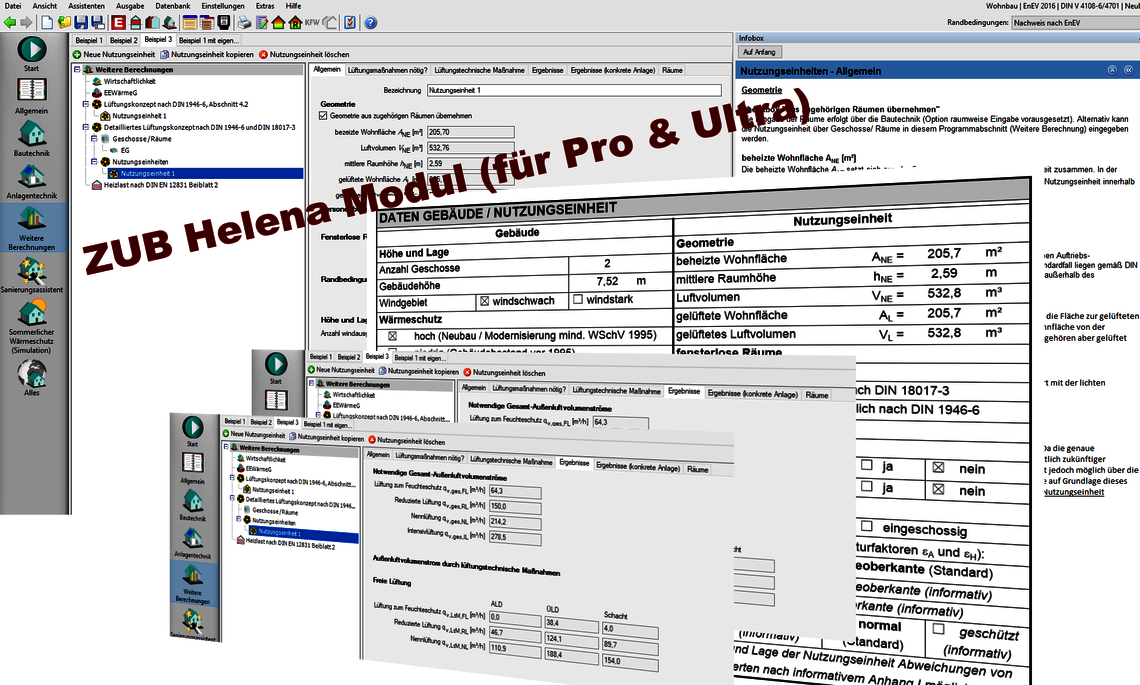The width and height of the screenshot is (1140, 685).
Task: Open the Räume tab in the front screenshot
Action: (x=698, y=469)
